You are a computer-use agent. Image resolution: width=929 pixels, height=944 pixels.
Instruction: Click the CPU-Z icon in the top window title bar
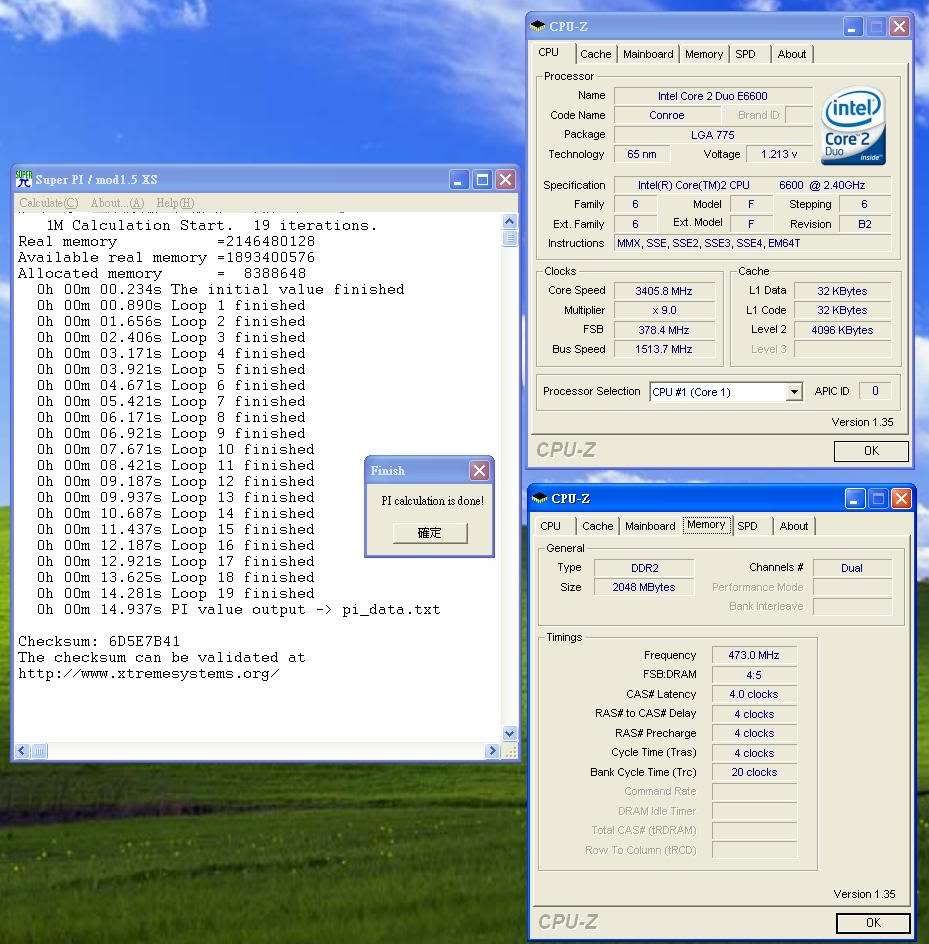[537, 26]
